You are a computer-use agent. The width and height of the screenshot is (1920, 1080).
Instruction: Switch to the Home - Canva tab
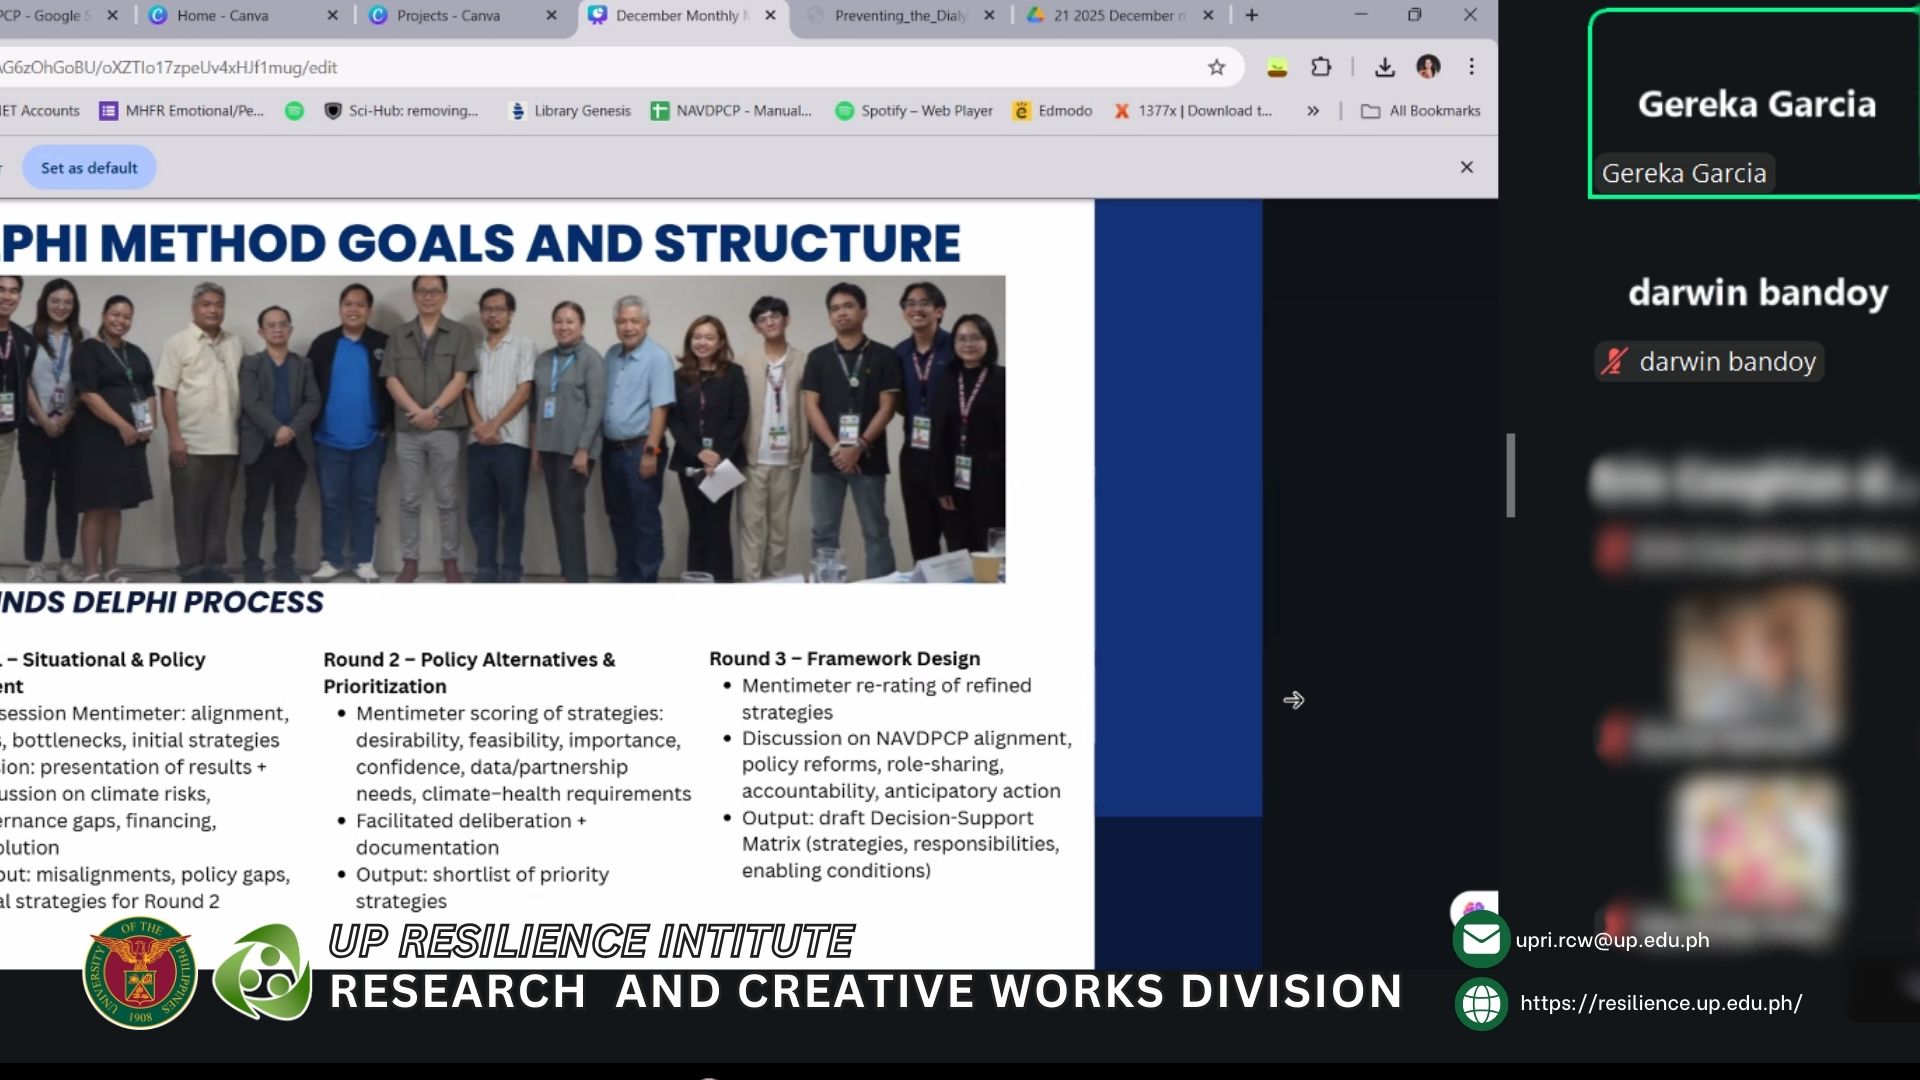[x=222, y=16]
